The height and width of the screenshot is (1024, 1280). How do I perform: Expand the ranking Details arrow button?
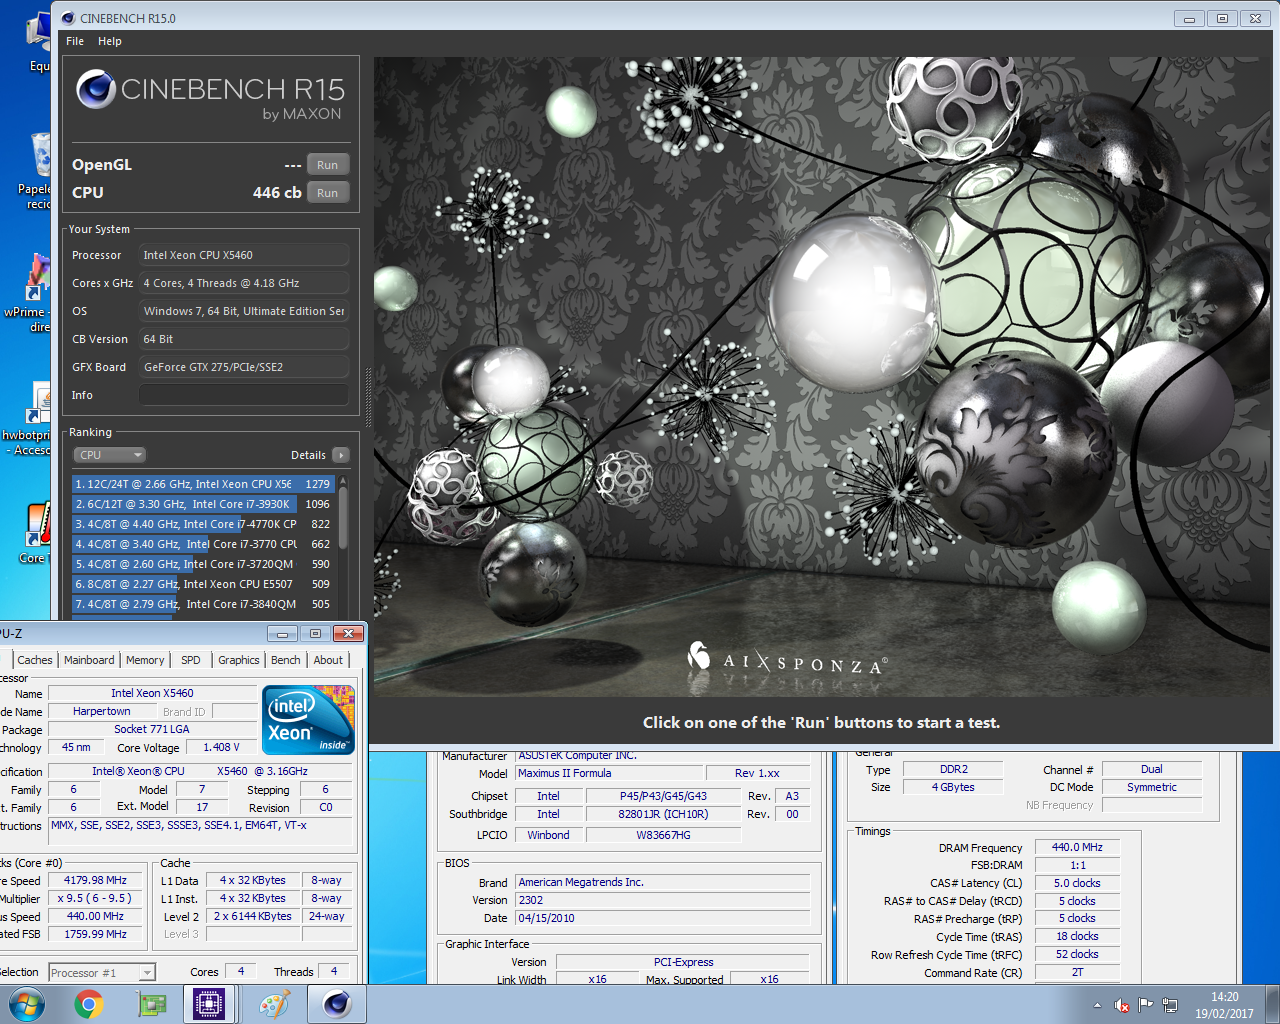click(x=341, y=455)
